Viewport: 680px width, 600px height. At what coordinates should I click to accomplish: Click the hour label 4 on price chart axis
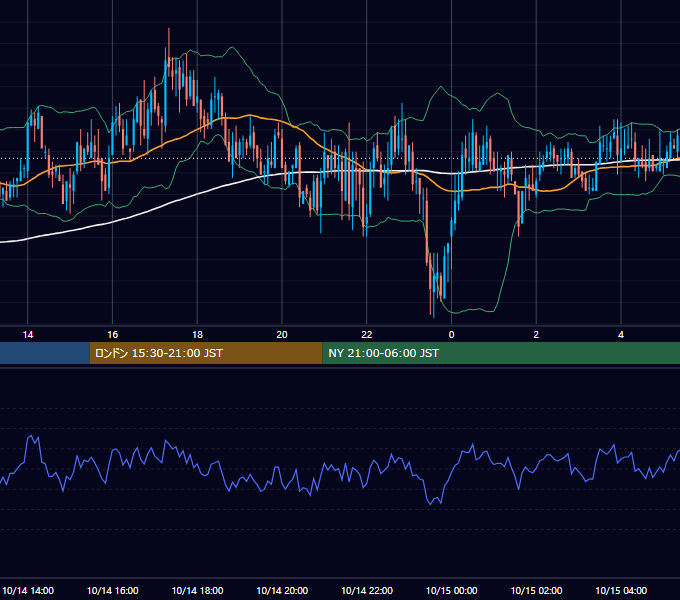click(621, 334)
